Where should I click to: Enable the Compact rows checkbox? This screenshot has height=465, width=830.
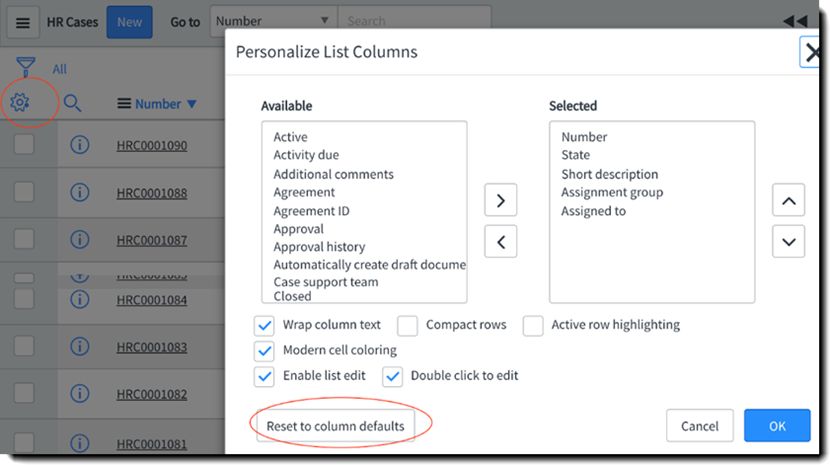[407, 325]
